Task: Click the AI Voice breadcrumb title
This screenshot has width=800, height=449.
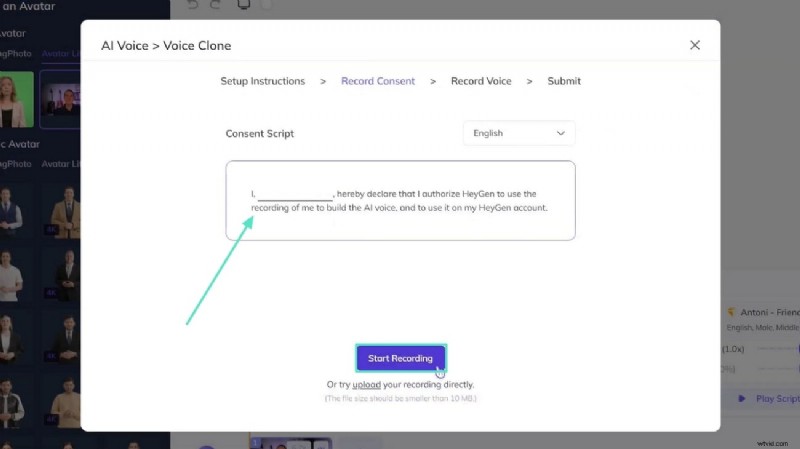Action: (124, 45)
